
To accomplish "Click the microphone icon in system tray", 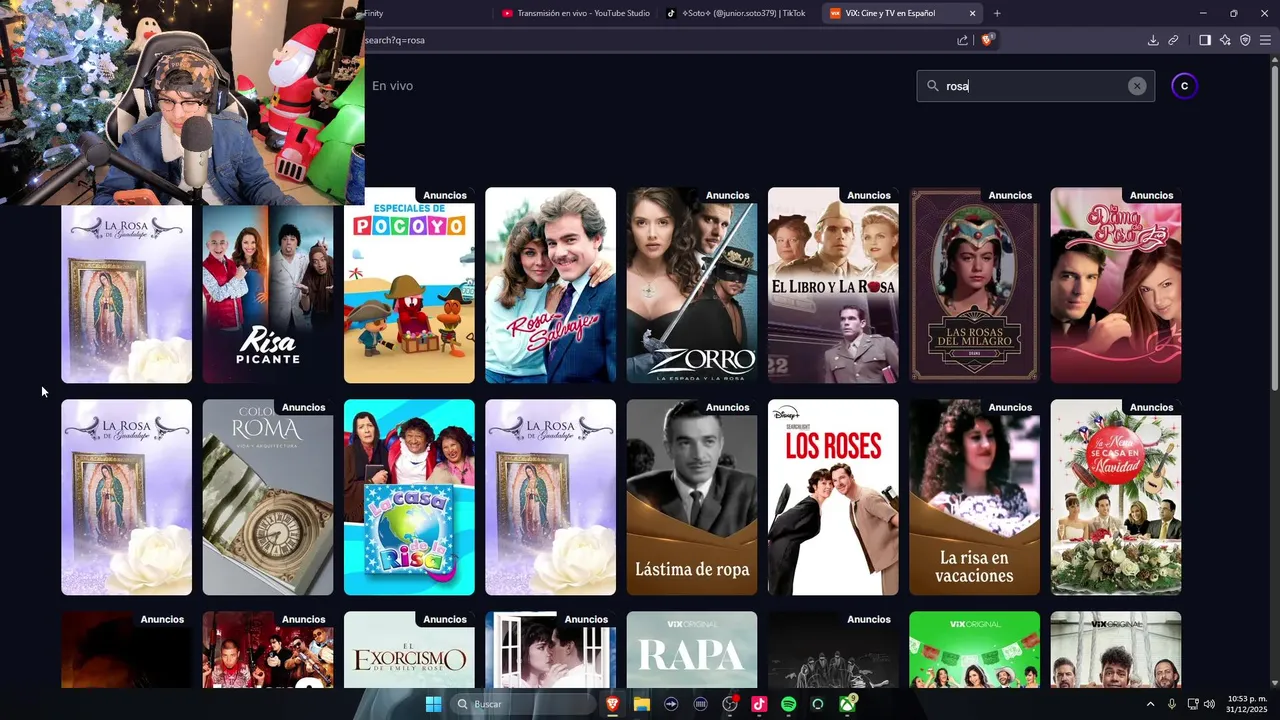I will pos(1172,704).
